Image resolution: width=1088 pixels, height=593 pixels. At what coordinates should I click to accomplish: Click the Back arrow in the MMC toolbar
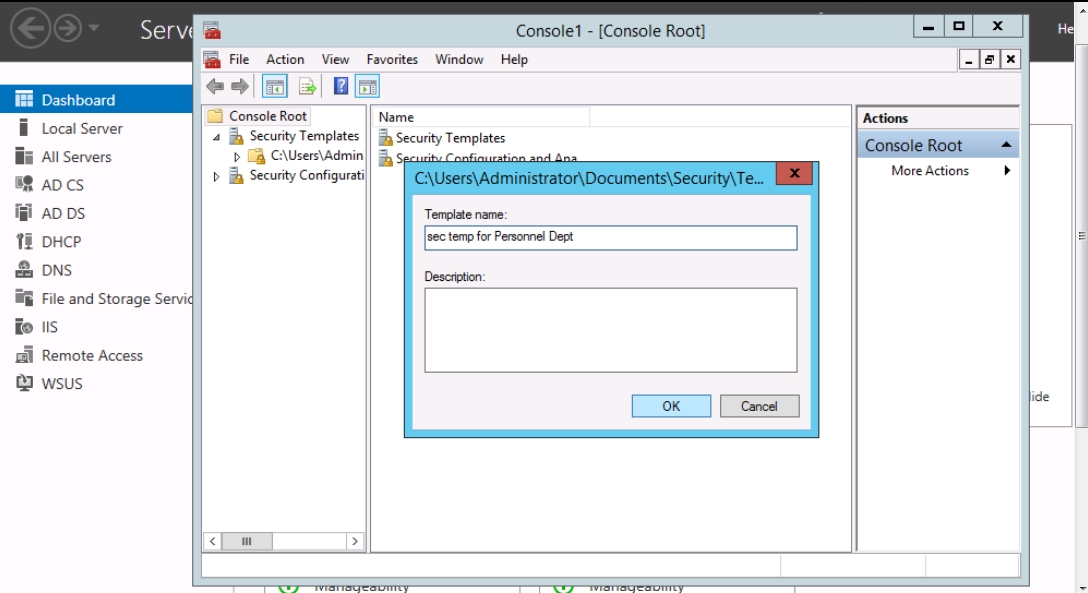[x=215, y=87]
